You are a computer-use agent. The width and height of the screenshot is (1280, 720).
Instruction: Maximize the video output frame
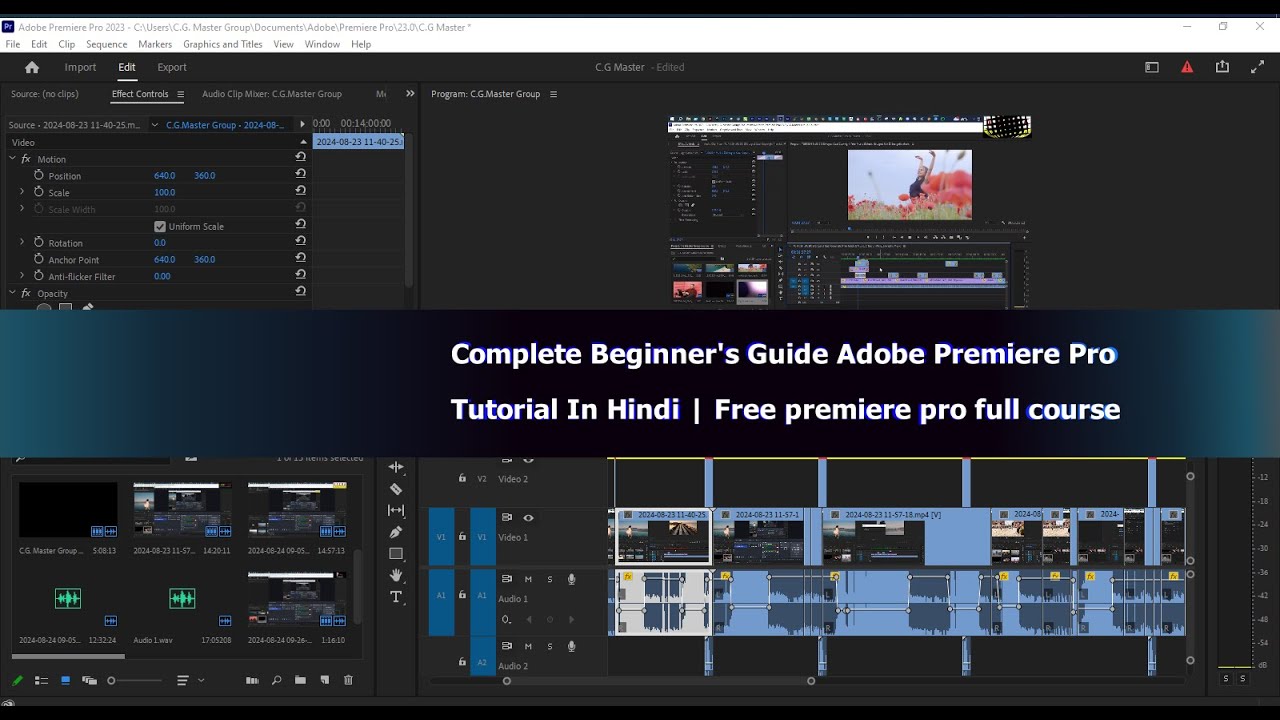pyautogui.click(x=1257, y=67)
